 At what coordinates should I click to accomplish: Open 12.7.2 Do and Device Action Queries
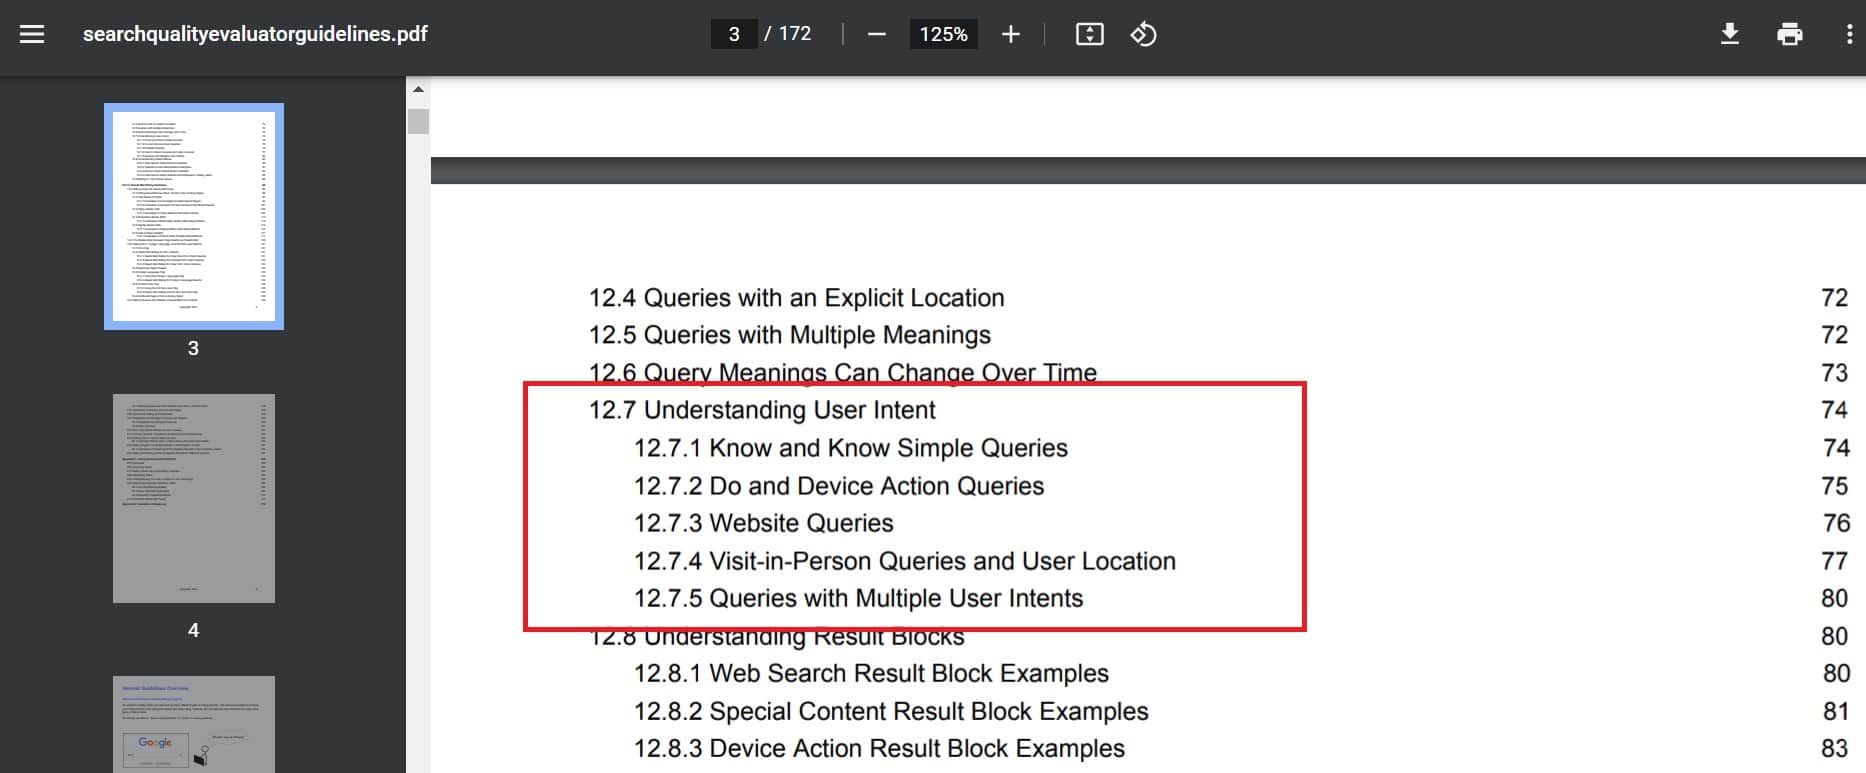[838, 486]
